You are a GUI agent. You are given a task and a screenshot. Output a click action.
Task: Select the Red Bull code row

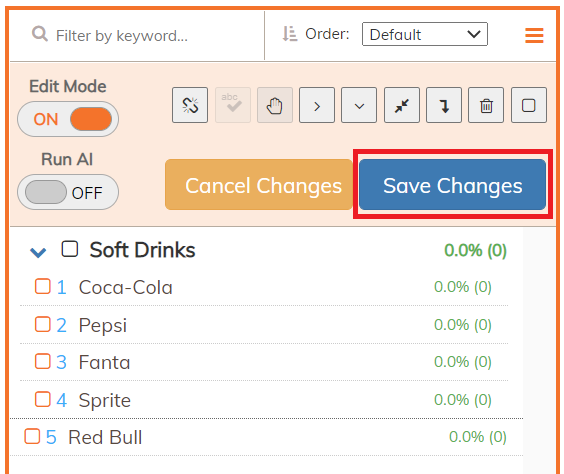pyautogui.click(x=266, y=437)
